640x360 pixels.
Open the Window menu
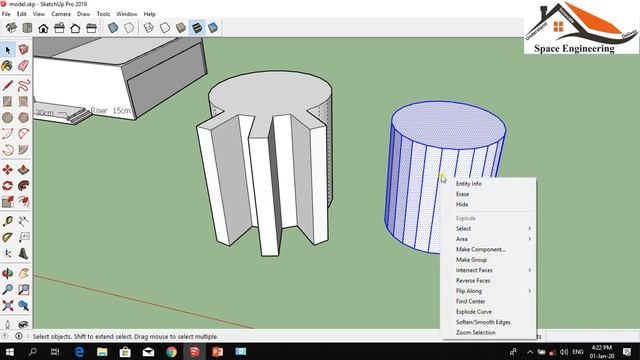point(127,14)
